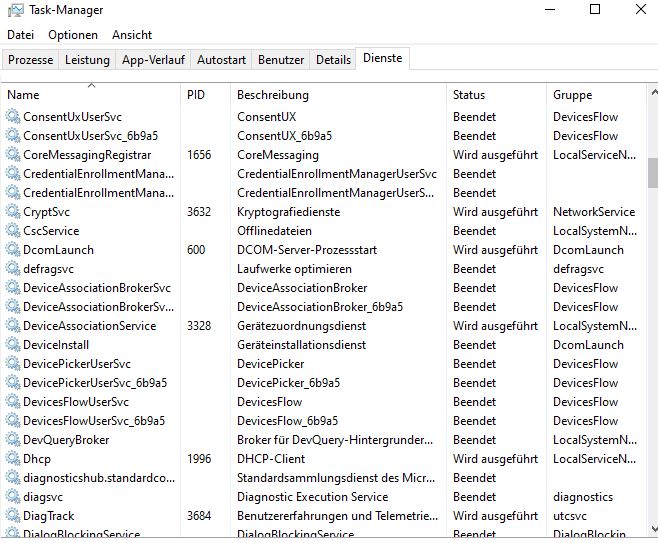Image resolution: width=658 pixels, height=543 pixels.
Task: Click the gear icon beside DcomLaunch
Action: pos(13,250)
